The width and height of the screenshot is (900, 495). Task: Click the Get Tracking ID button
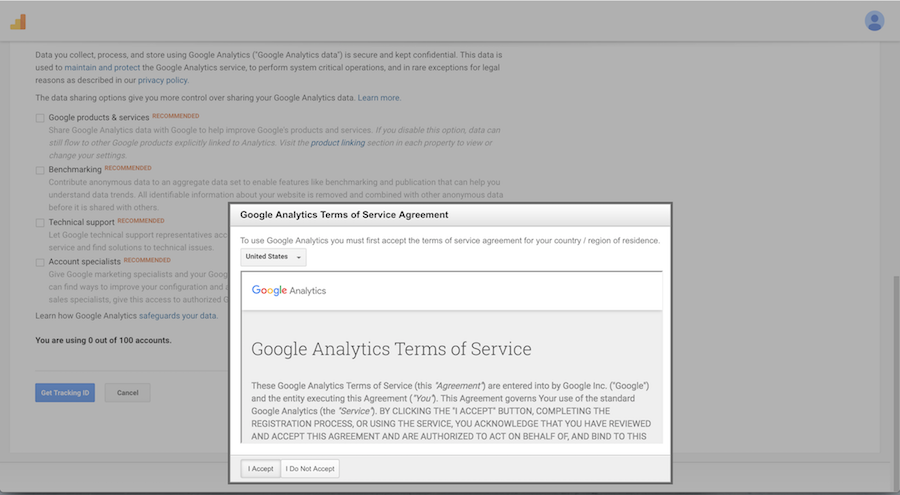coord(65,393)
